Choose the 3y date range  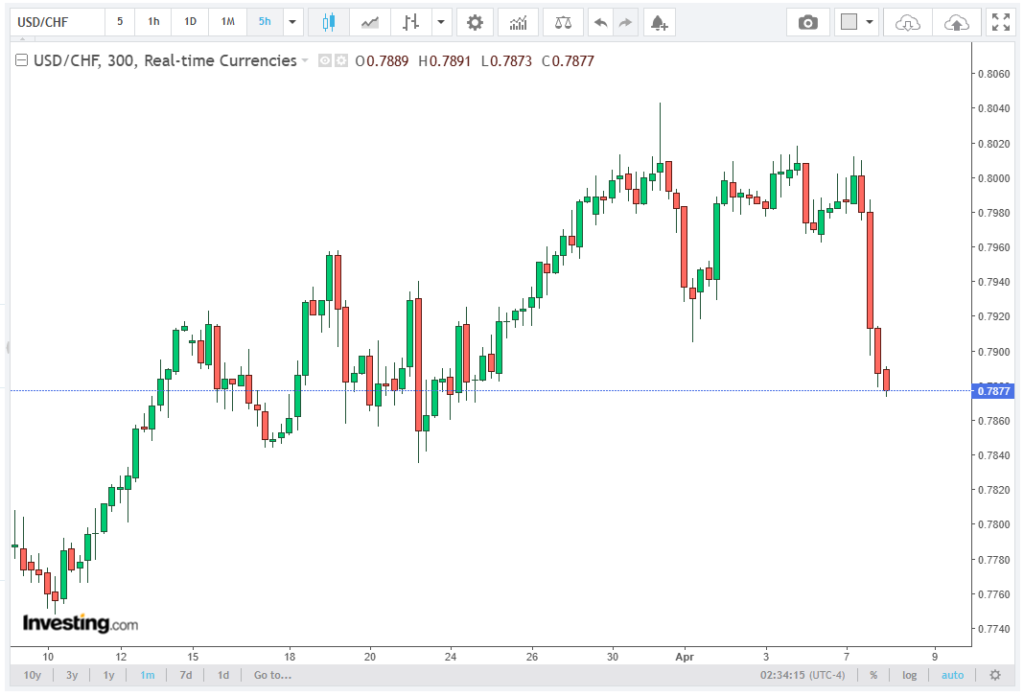click(x=72, y=675)
